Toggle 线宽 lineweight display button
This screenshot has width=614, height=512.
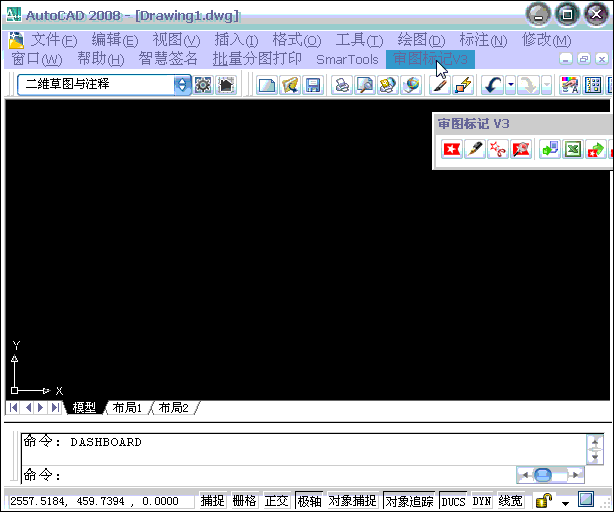(x=510, y=501)
